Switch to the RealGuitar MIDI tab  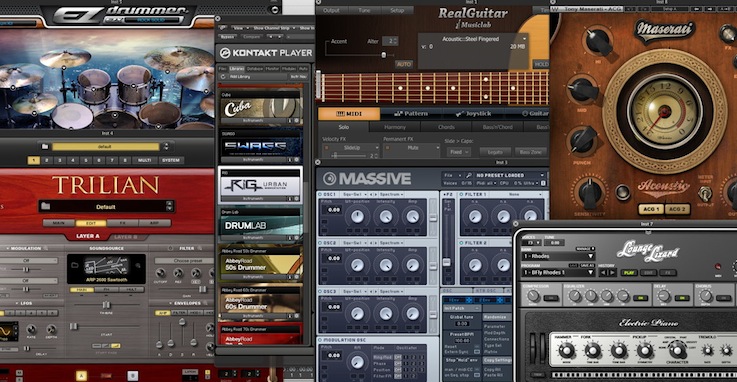point(349,114)
